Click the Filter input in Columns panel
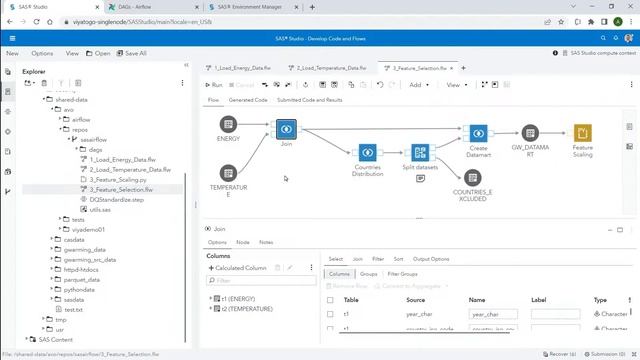This screenshot has width=640, height=360. pos(261,280)
